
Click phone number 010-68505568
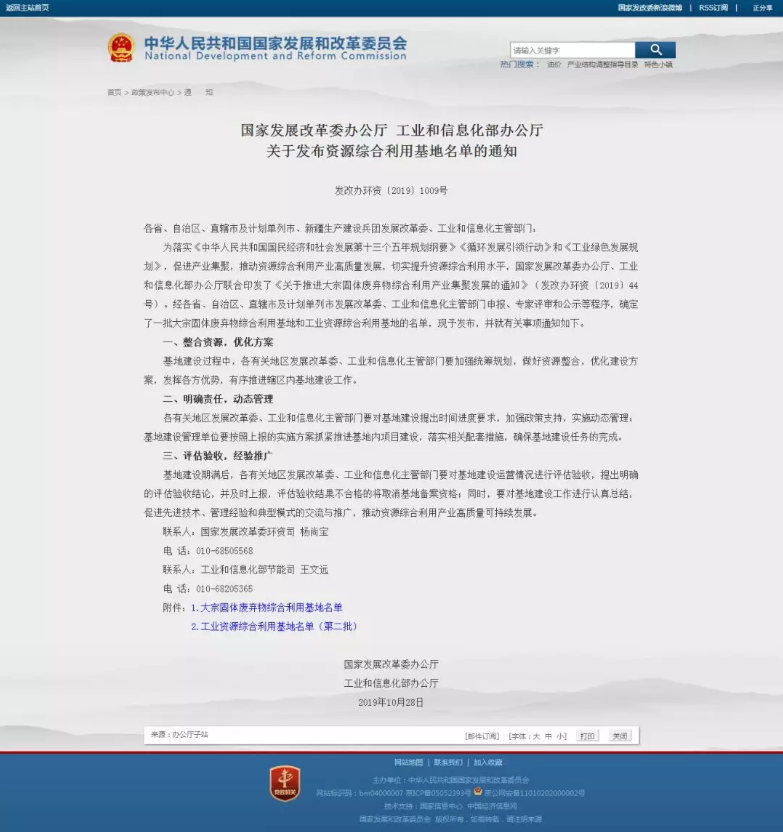coord(224,551)
